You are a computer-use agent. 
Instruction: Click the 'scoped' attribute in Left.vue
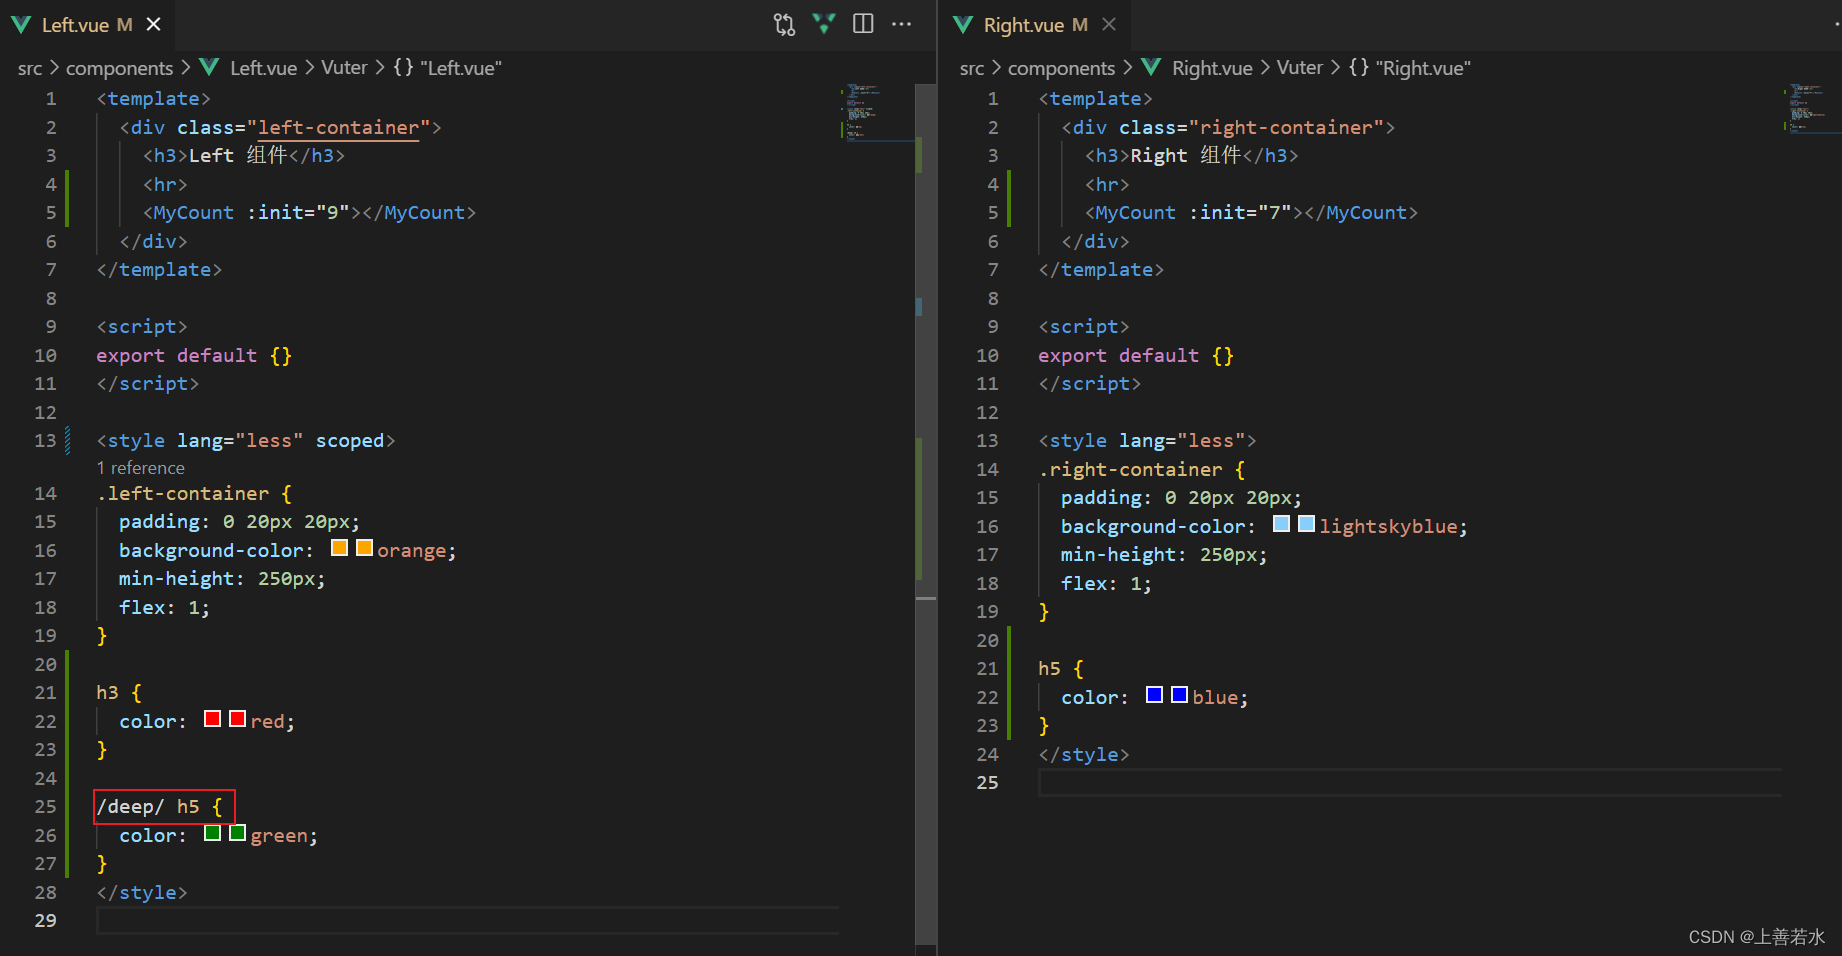pos(350,440)
